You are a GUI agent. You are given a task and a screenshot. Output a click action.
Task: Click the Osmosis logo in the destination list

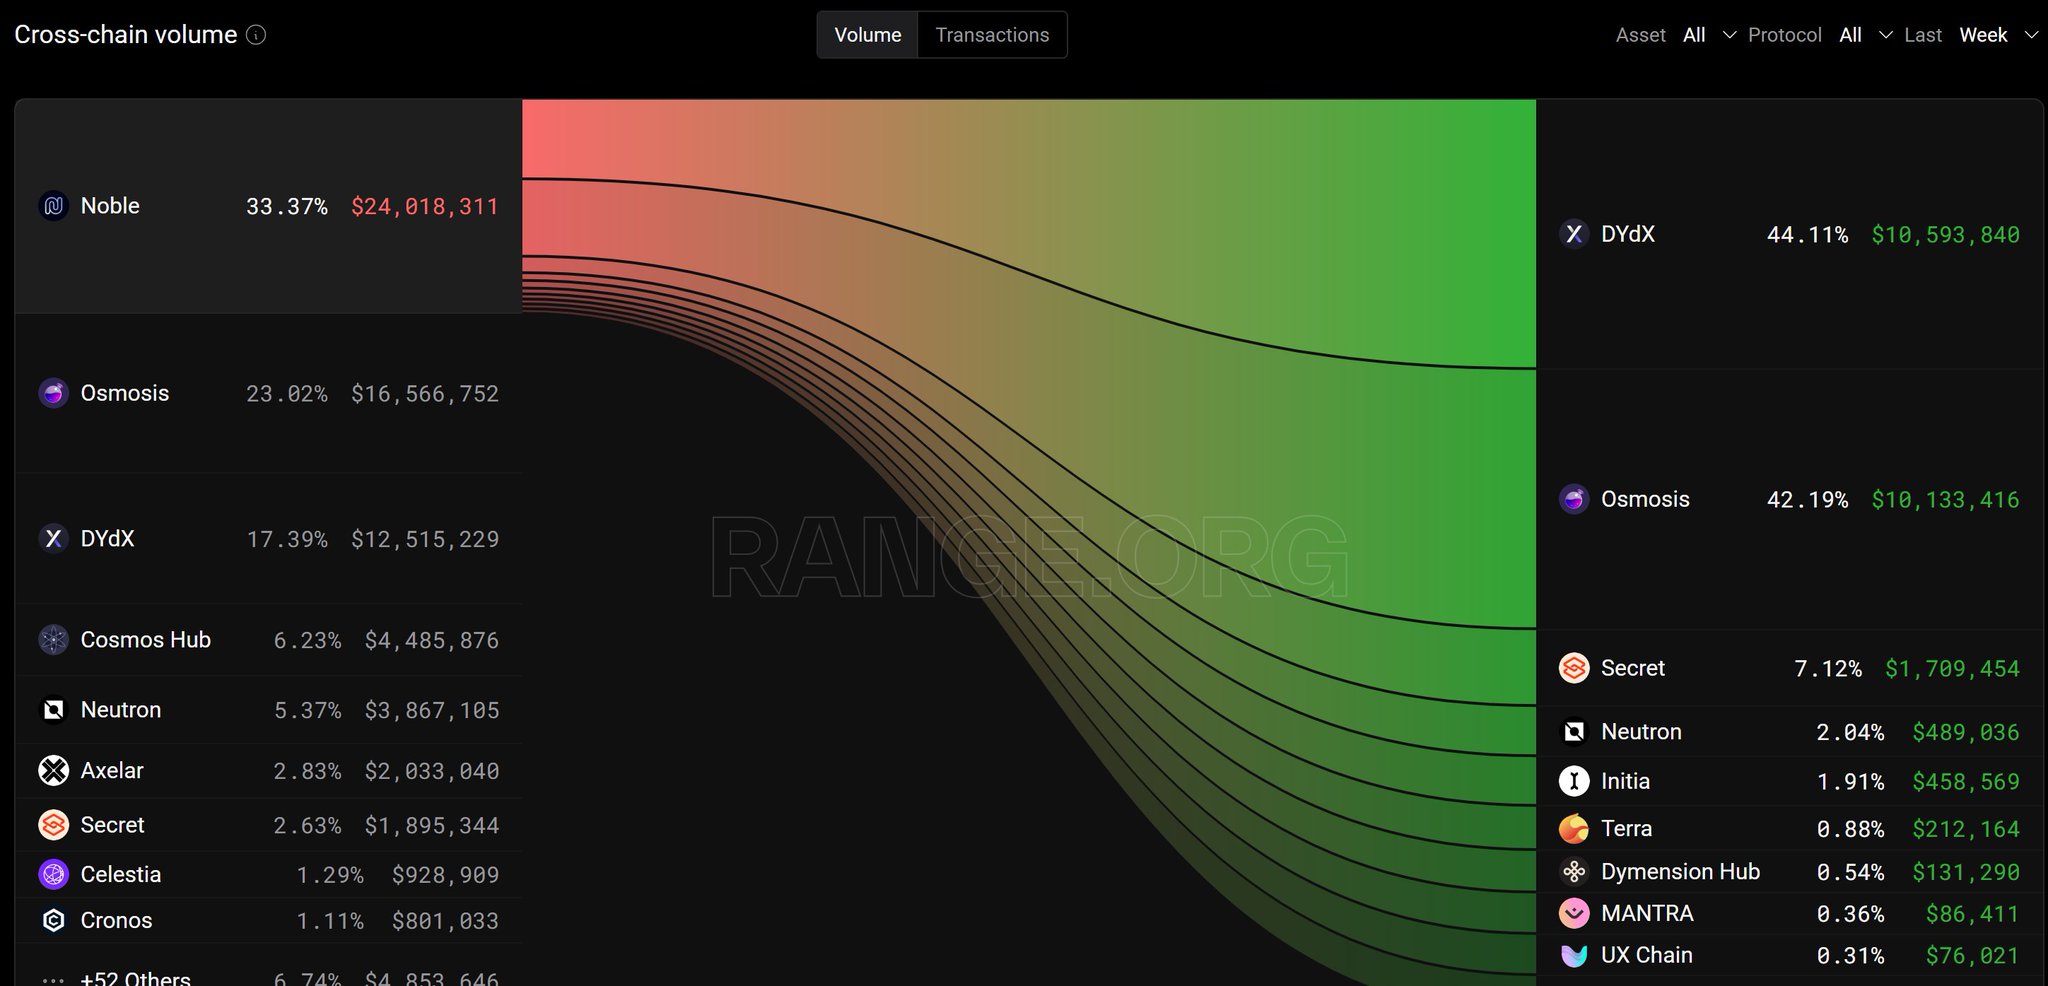click(1574, 499)
